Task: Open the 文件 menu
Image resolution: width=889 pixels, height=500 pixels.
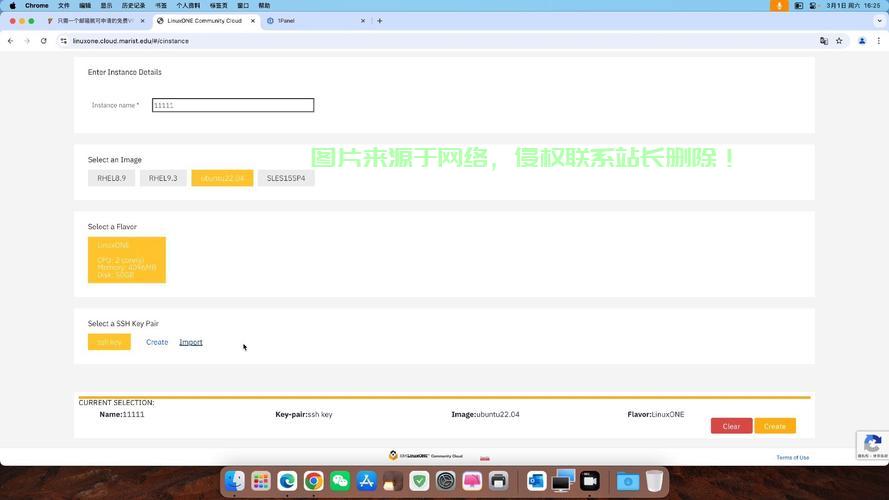Action: coord(64,5)
